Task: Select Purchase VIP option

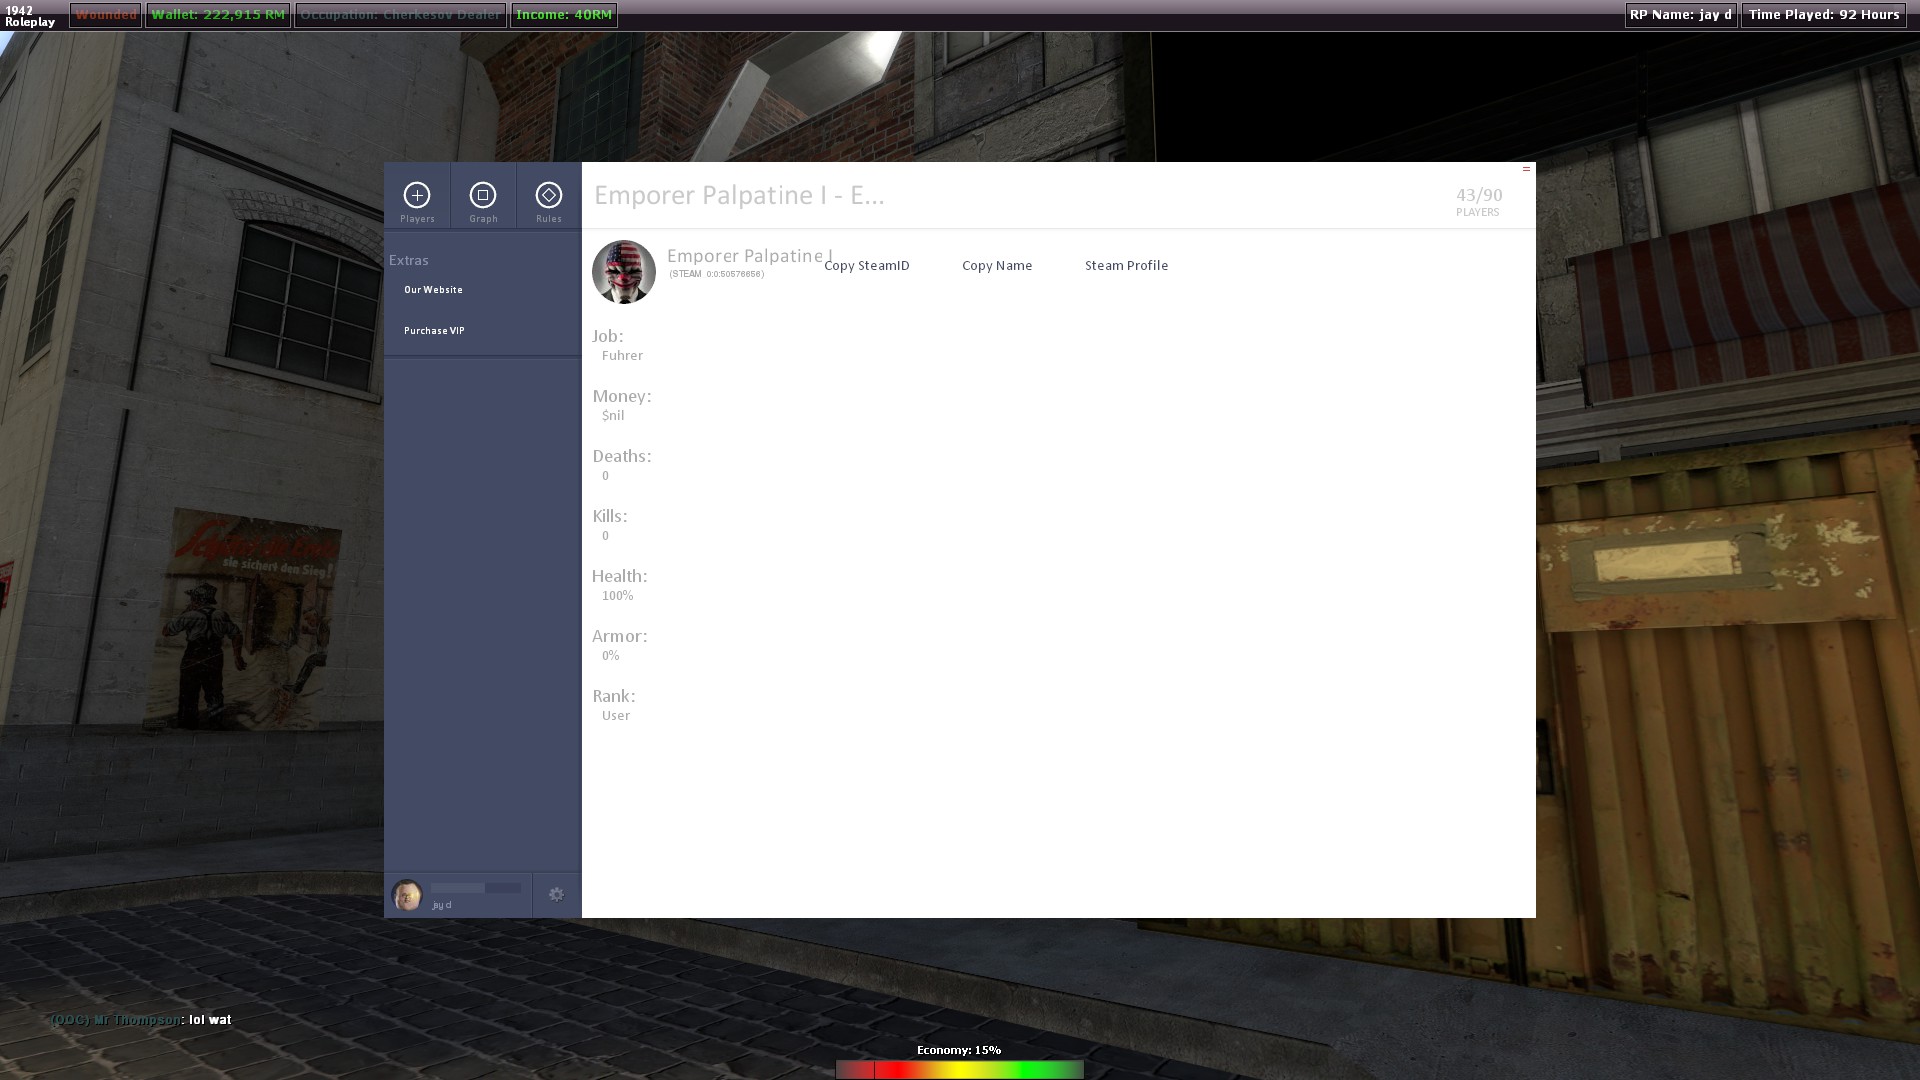Action: click(434, 331)
